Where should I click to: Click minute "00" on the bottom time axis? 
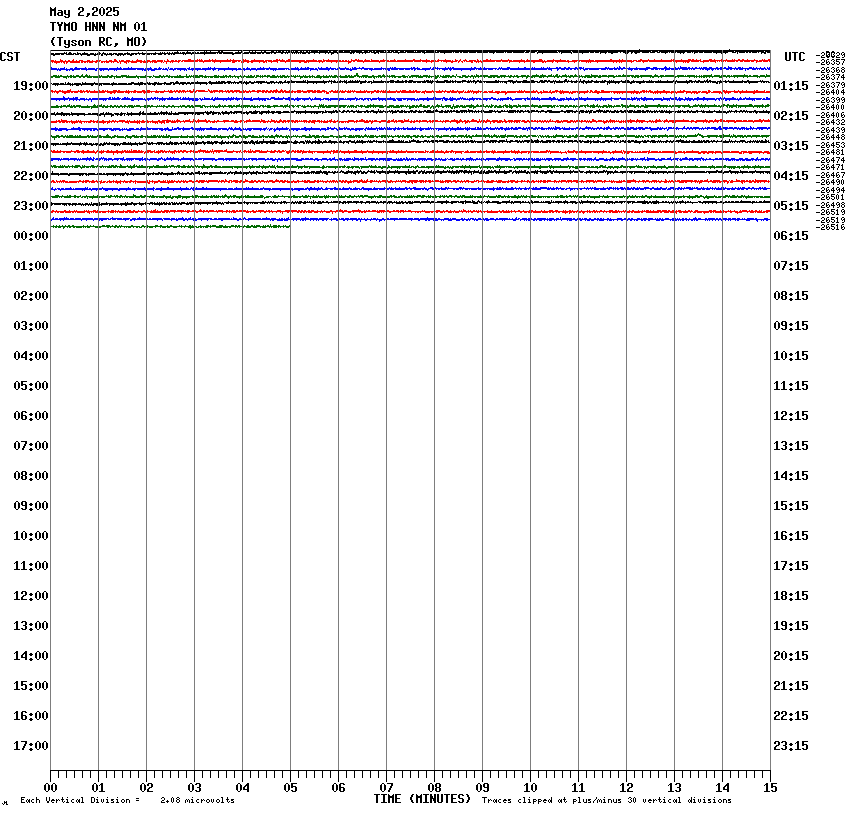coord(50,788)
